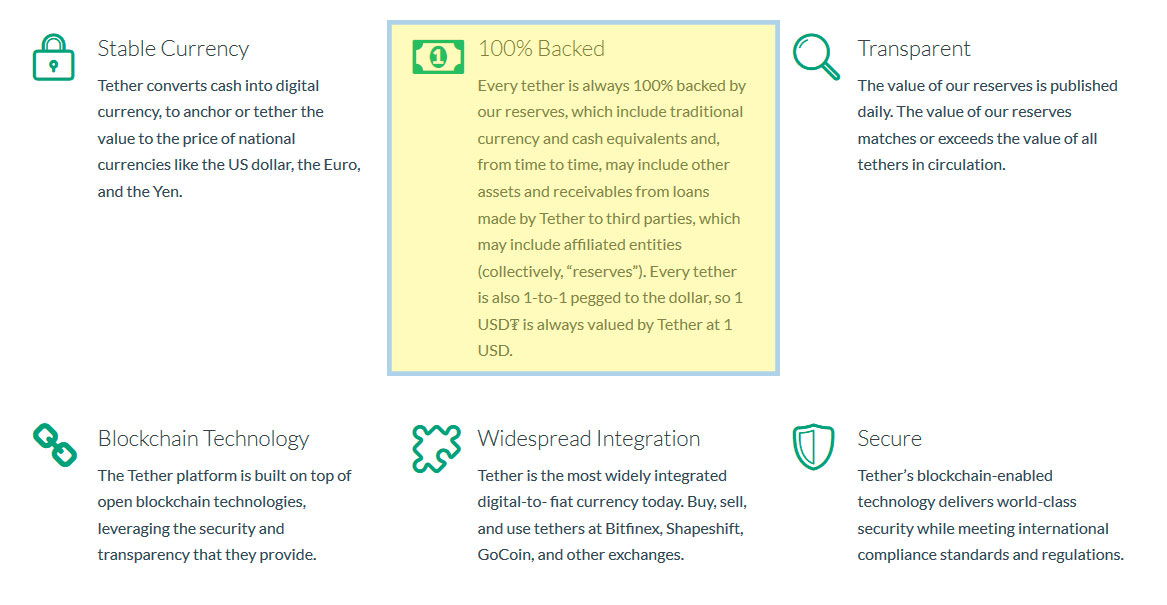Click the reserves published daily paragraph
The image size is (1167, 605).
point(988,125)
